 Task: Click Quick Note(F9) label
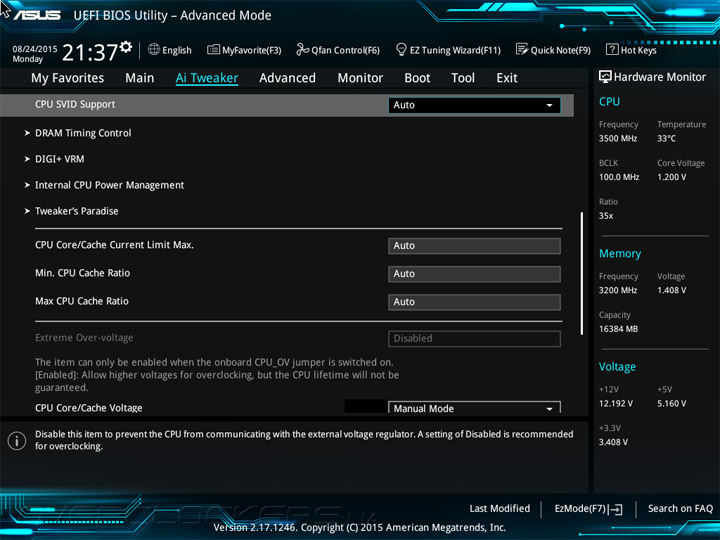pyautogui.click(x=561, y=50)
